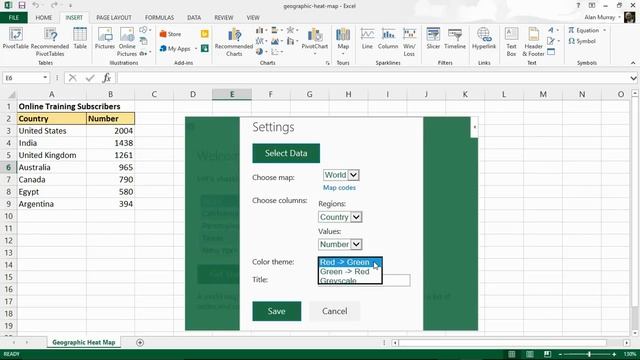This screenshot has height=360, width=640.
Task: Add a new worksheet
Action: point(140,342)
